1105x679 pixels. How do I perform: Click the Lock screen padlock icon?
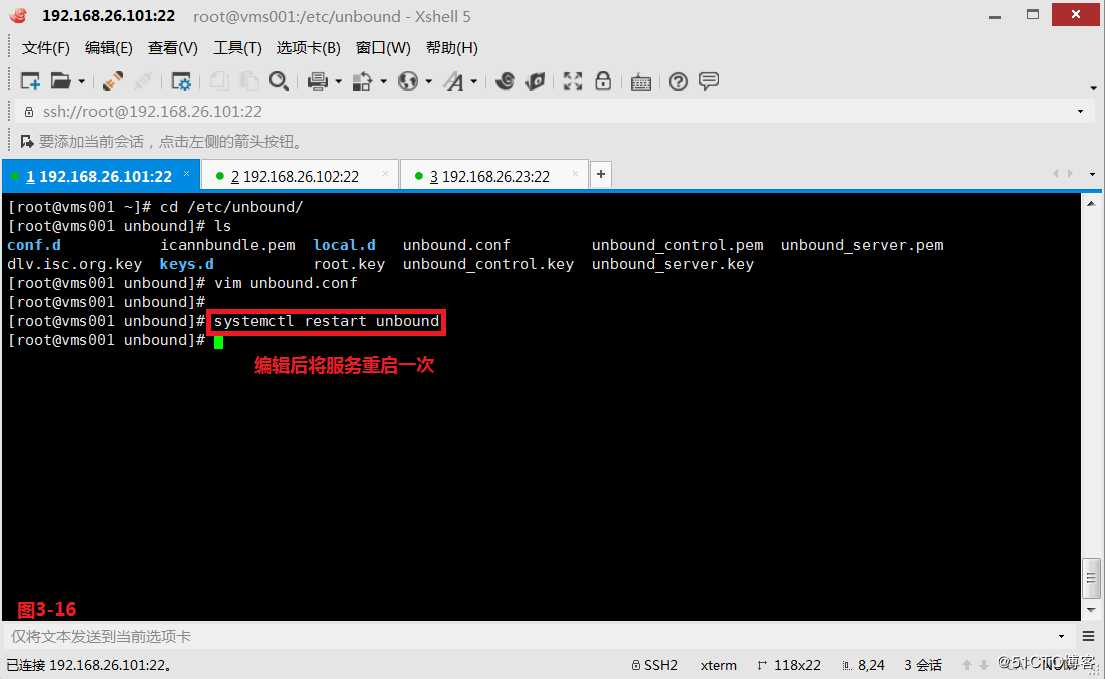pos(603,81)
